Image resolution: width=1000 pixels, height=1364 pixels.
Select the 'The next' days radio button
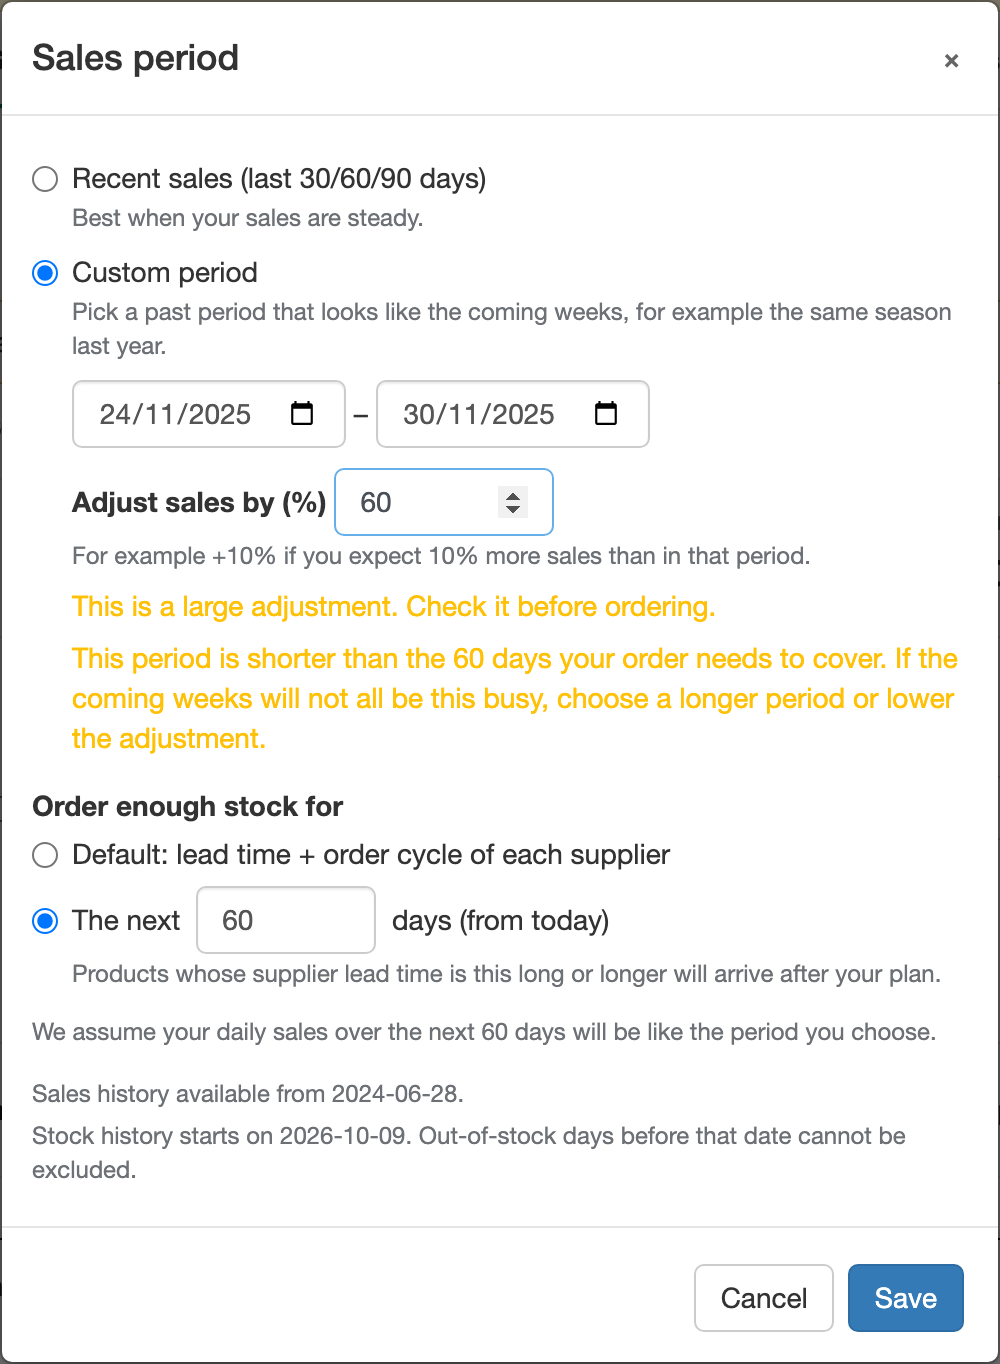click(x=45, y=921)
